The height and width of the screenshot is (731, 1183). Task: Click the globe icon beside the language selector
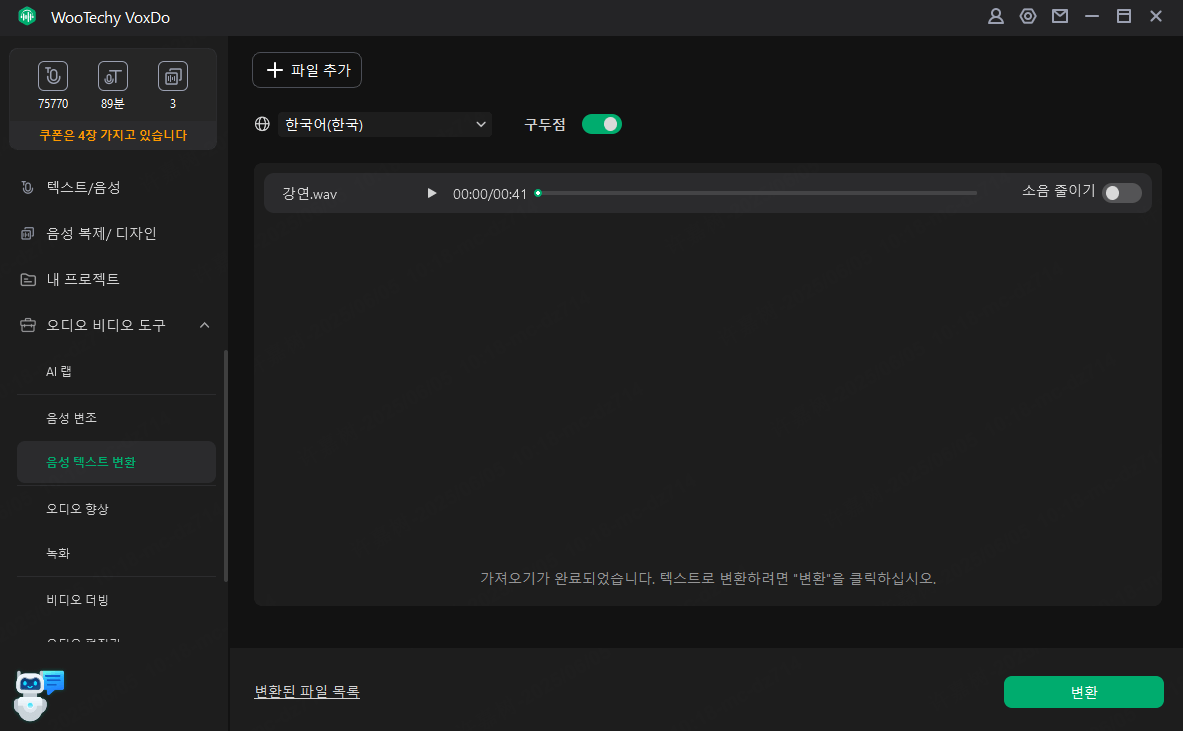coord(262,124)
